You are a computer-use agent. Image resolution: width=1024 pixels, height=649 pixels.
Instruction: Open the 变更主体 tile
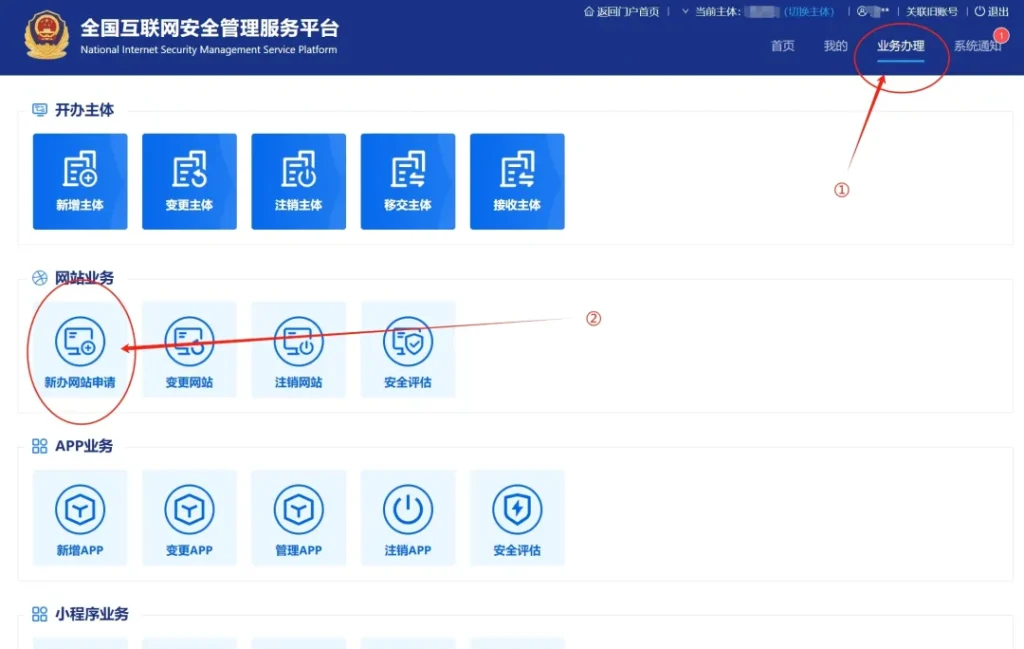point(189,182)
